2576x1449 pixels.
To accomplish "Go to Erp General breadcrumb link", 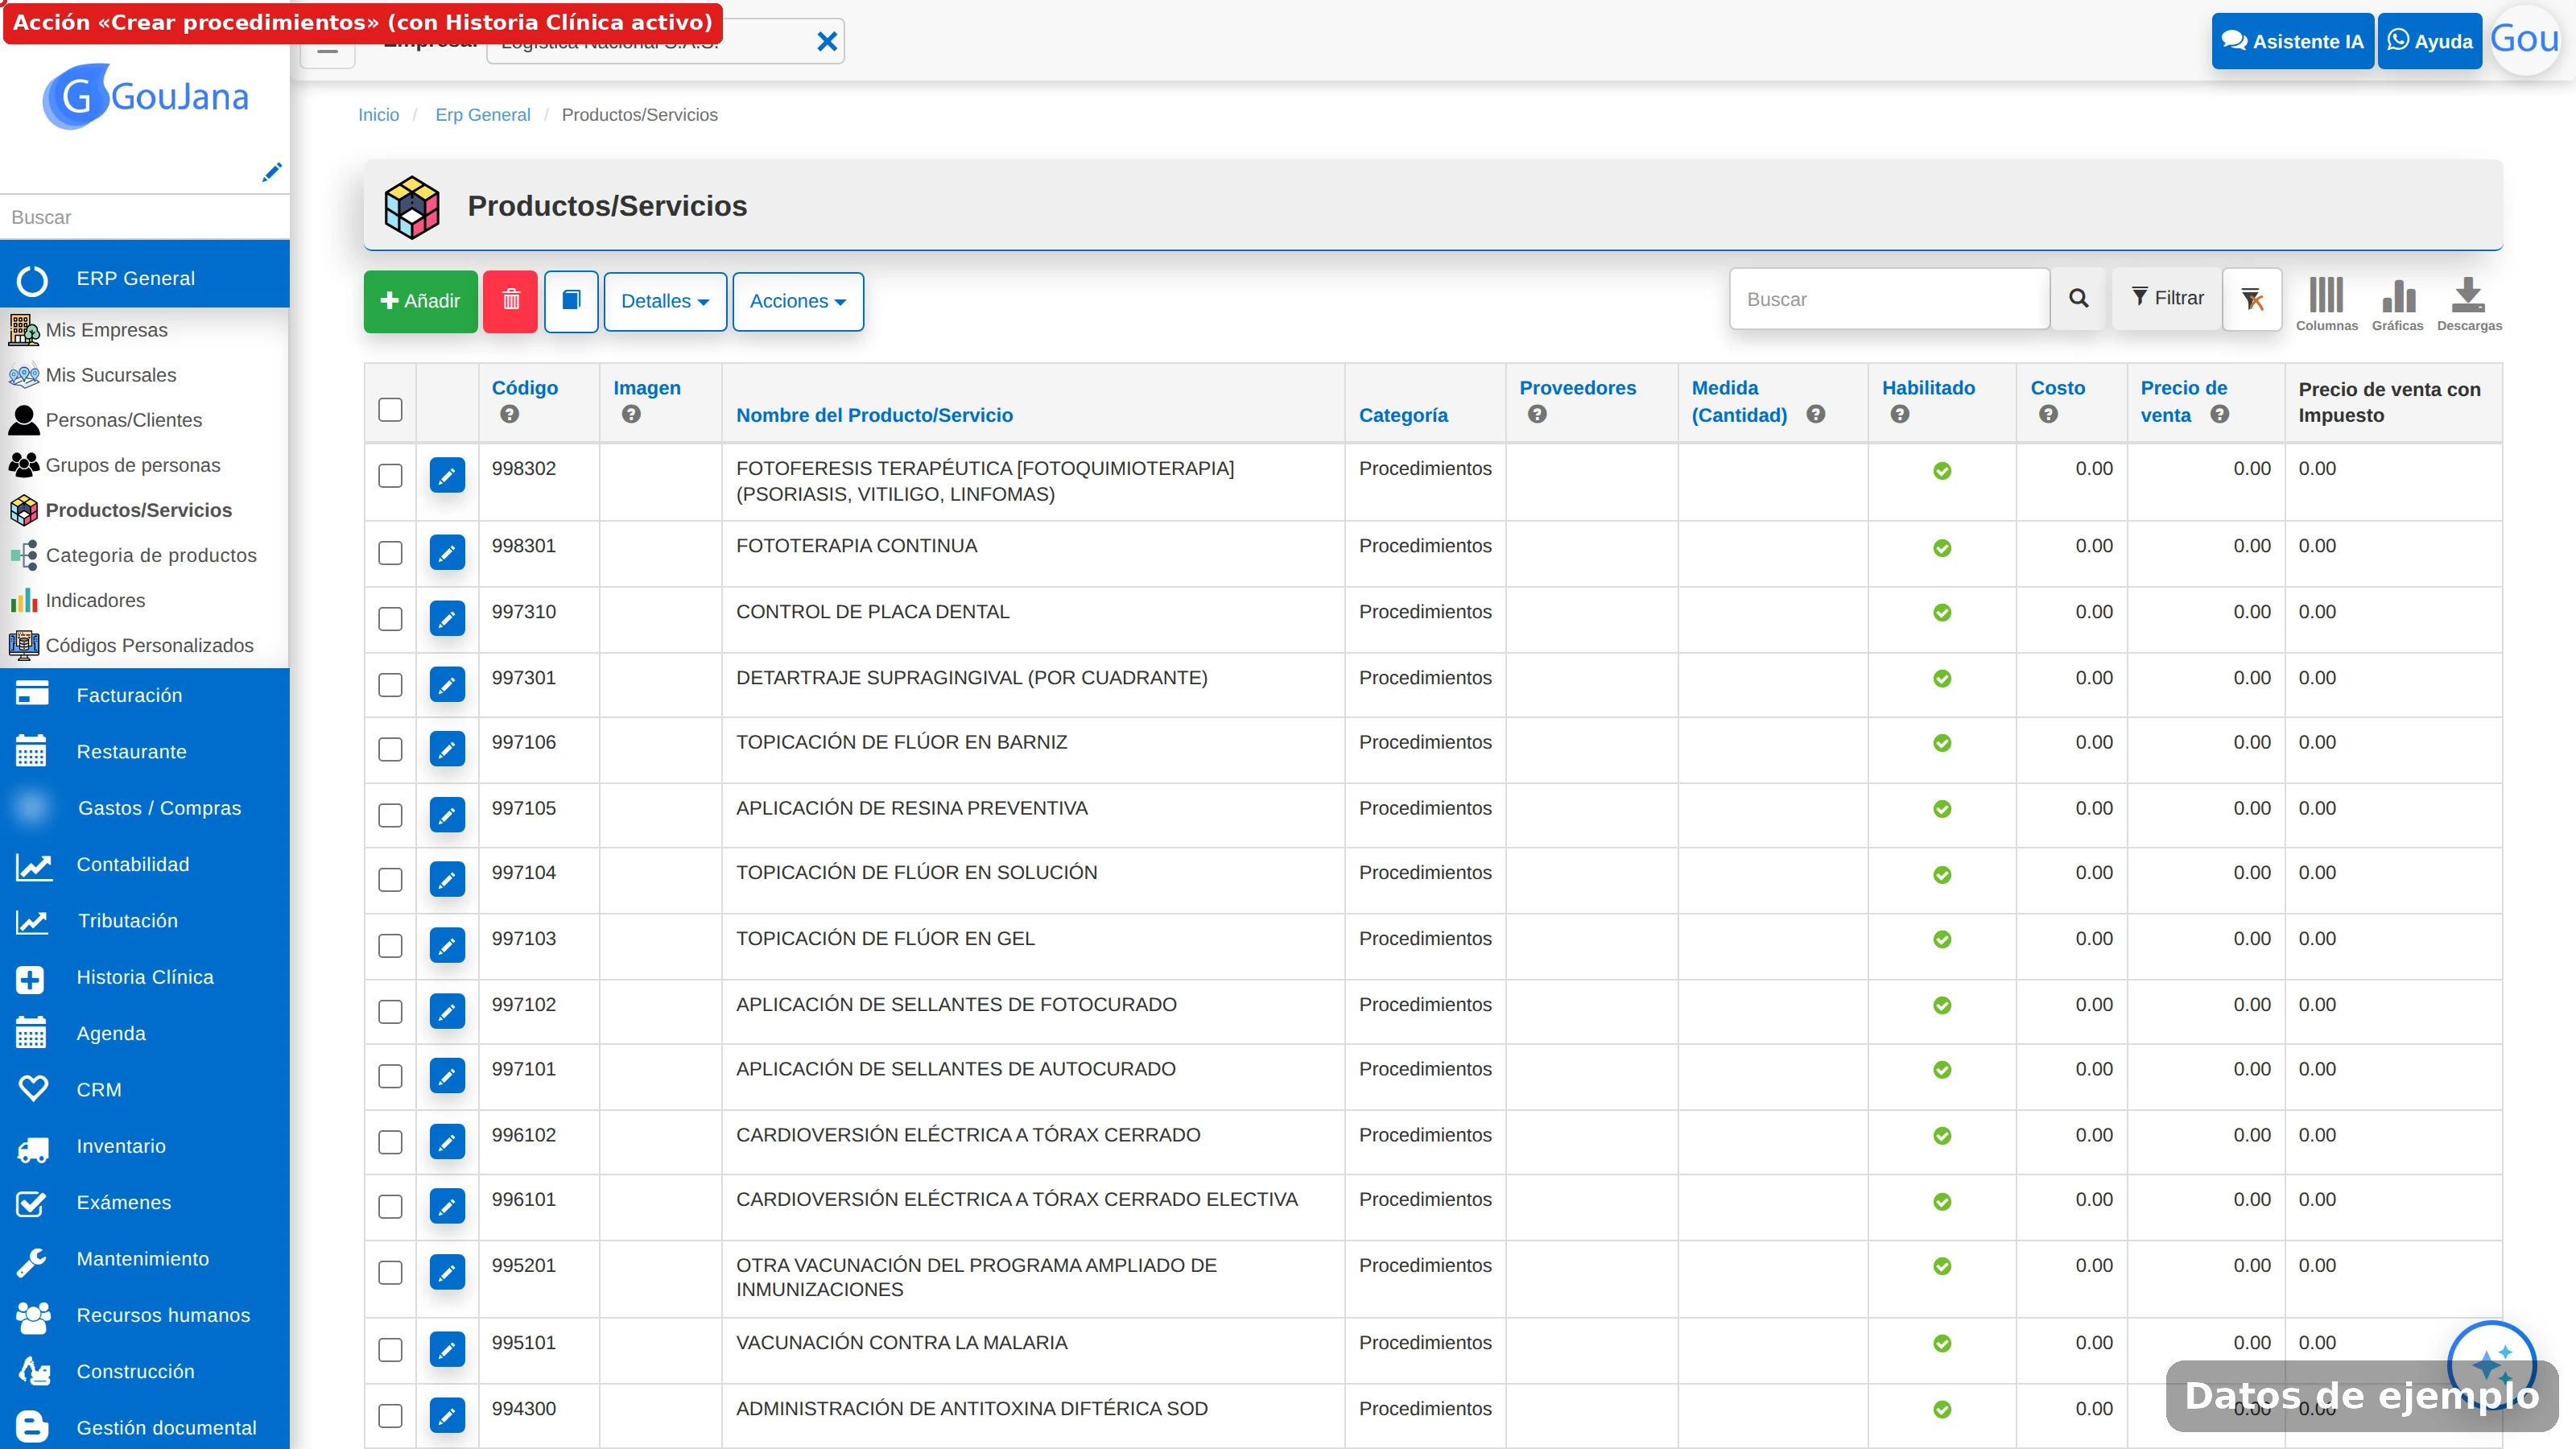I will tap(482, 115).
